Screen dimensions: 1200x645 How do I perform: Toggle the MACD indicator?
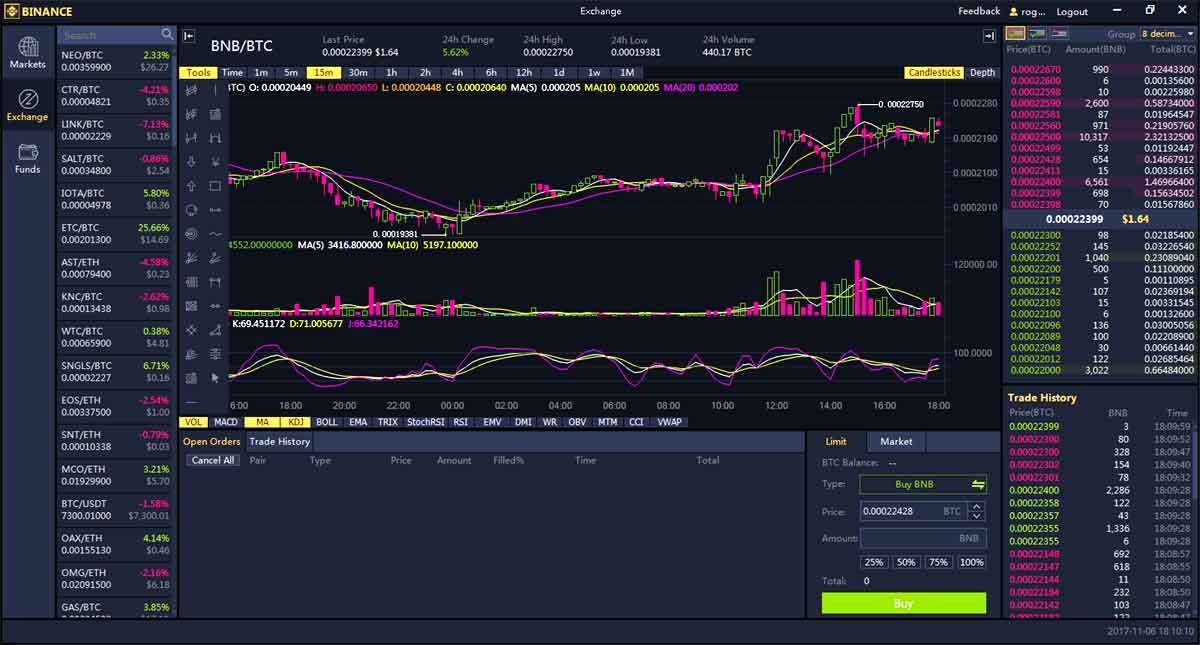click(226, 422)
